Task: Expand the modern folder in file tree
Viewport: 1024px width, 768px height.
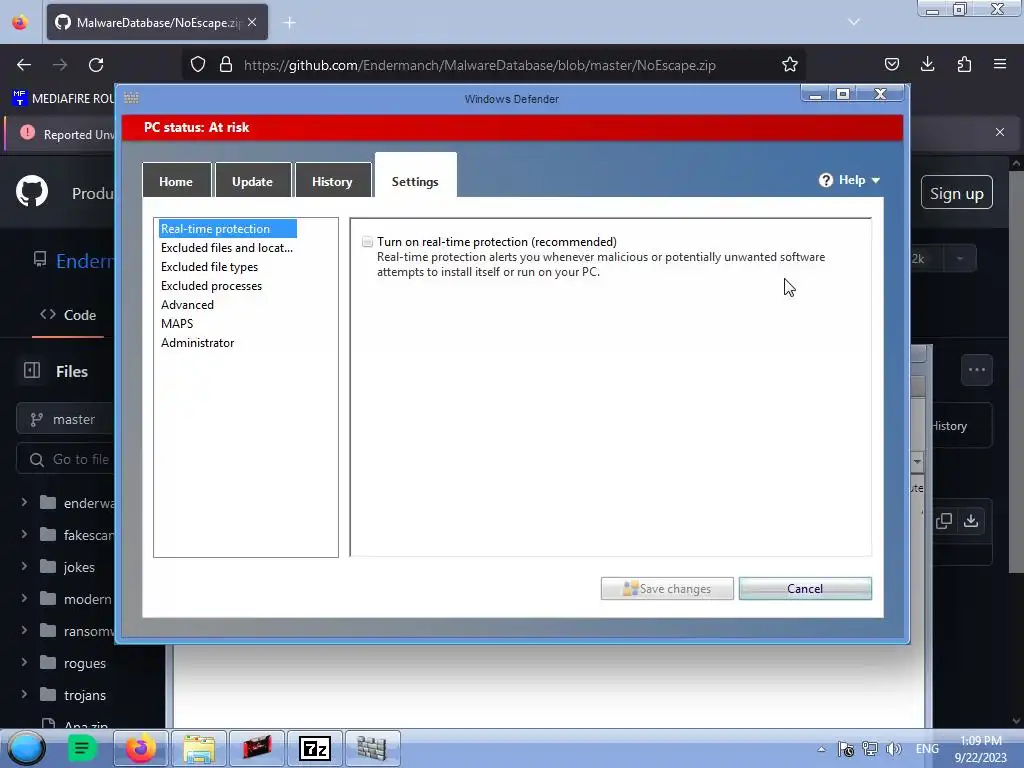Action: [24, 598]
